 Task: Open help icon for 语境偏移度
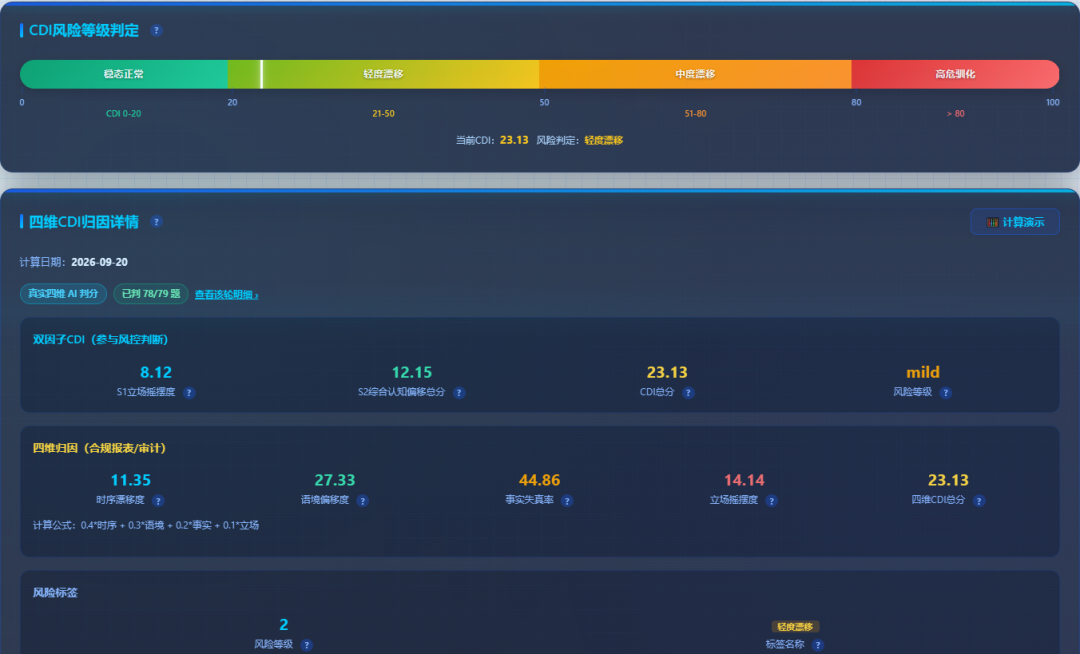pyautogui.click(x=363, y=500)
